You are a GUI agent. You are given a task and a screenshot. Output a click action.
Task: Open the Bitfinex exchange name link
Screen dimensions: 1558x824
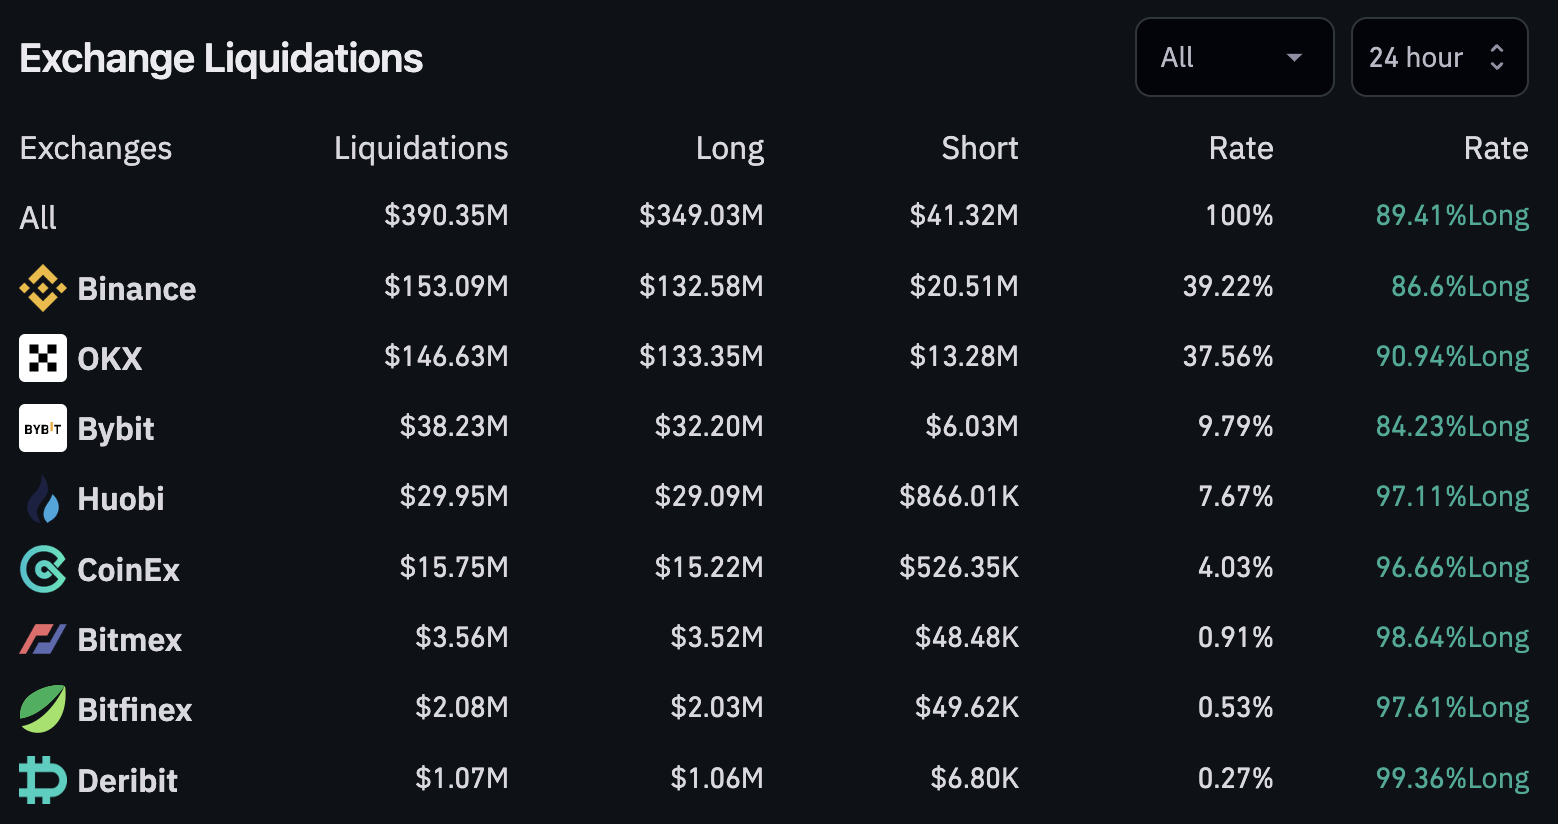(135, 710)
